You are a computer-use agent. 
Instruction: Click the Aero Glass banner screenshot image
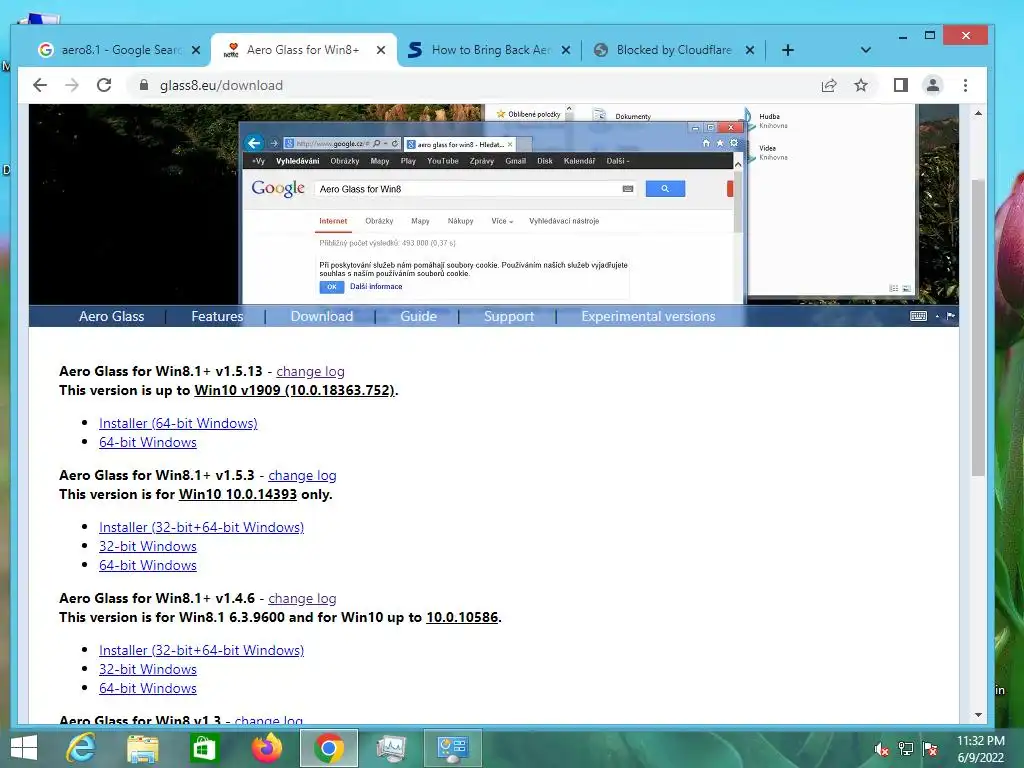pos(494,204)
